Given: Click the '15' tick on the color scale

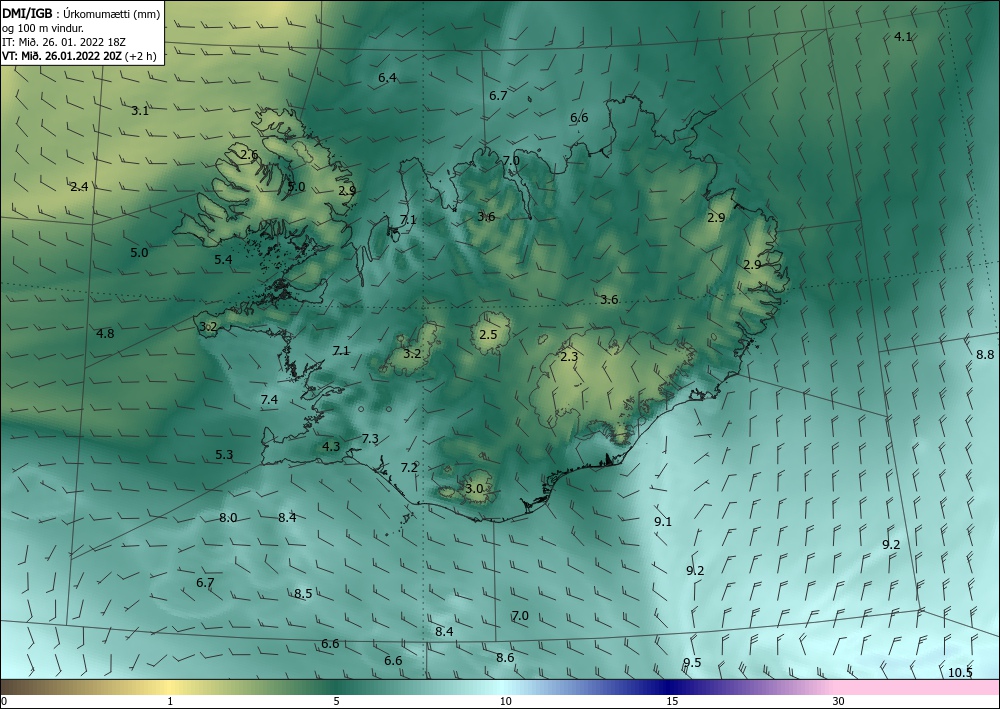Looking at the screenshot, I should tap(672, 701).
